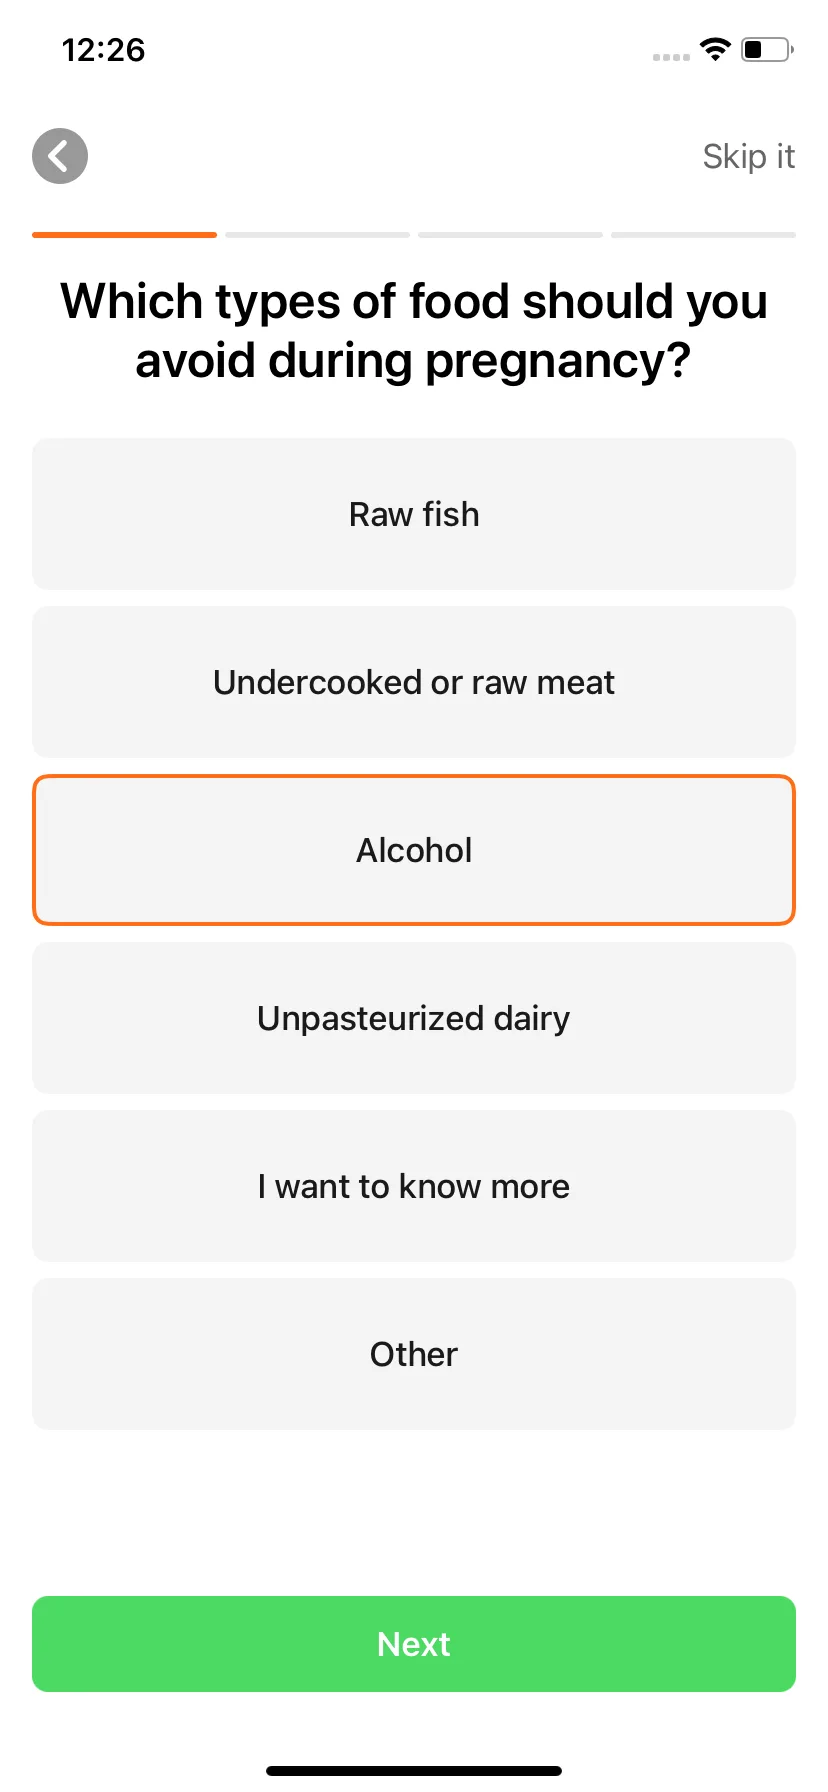Select the Raw fish option
The height and width of the screenshot is (1792, 828).
[414, 514]
